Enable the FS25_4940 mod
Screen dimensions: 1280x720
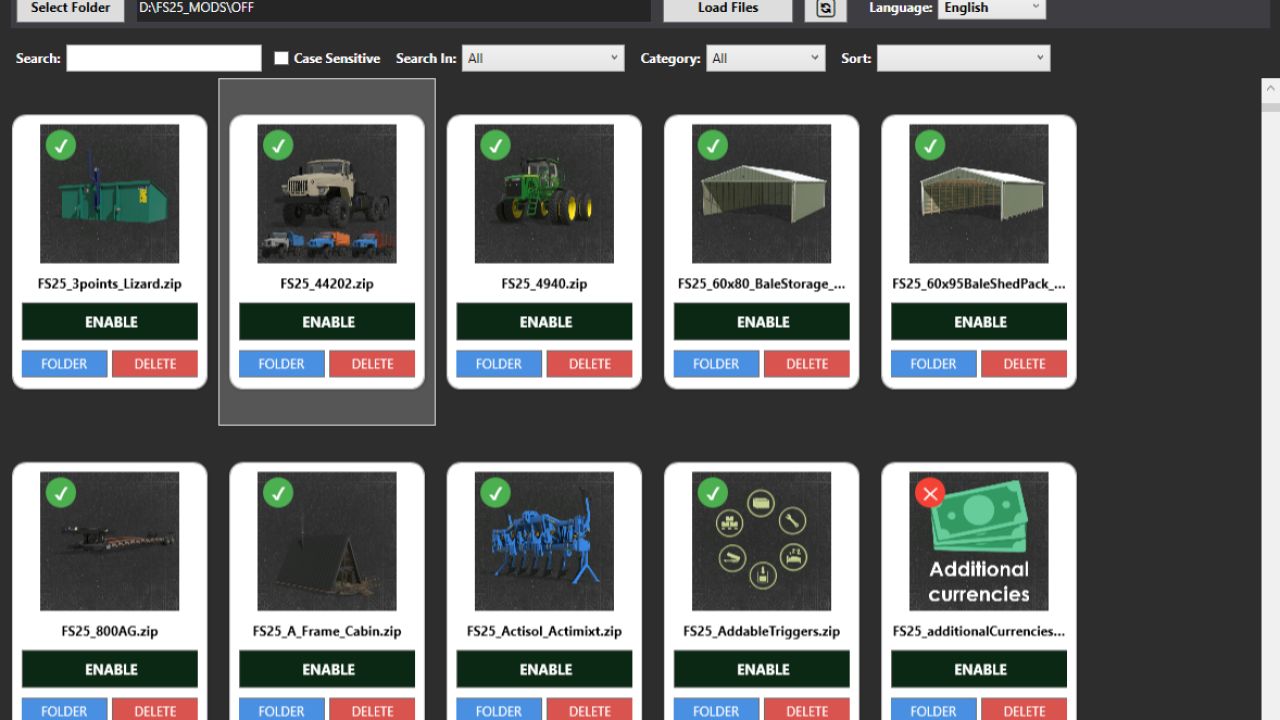(x=543, y=321)
